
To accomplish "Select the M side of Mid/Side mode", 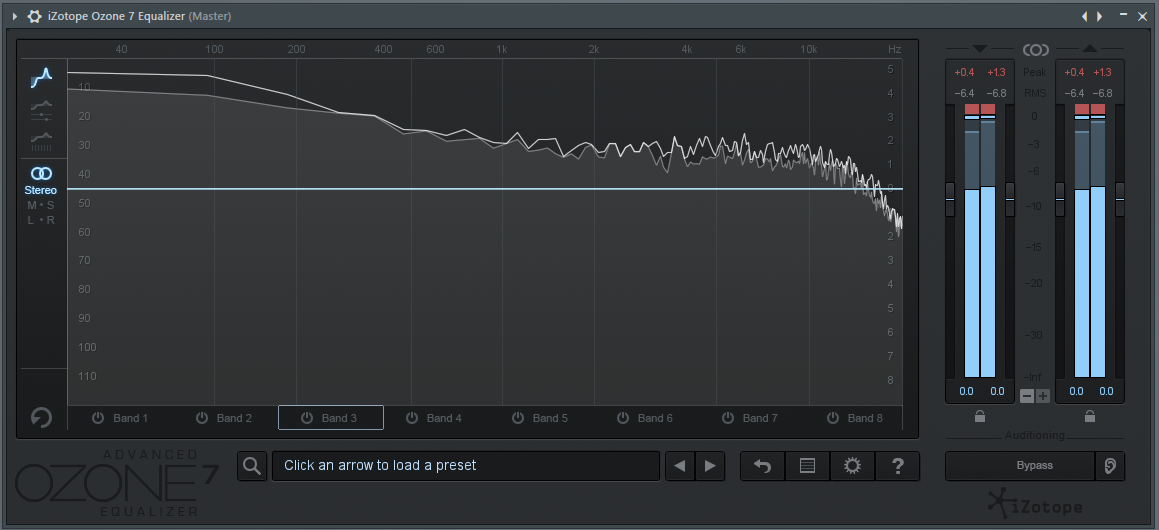I will (x=32, y=205).
